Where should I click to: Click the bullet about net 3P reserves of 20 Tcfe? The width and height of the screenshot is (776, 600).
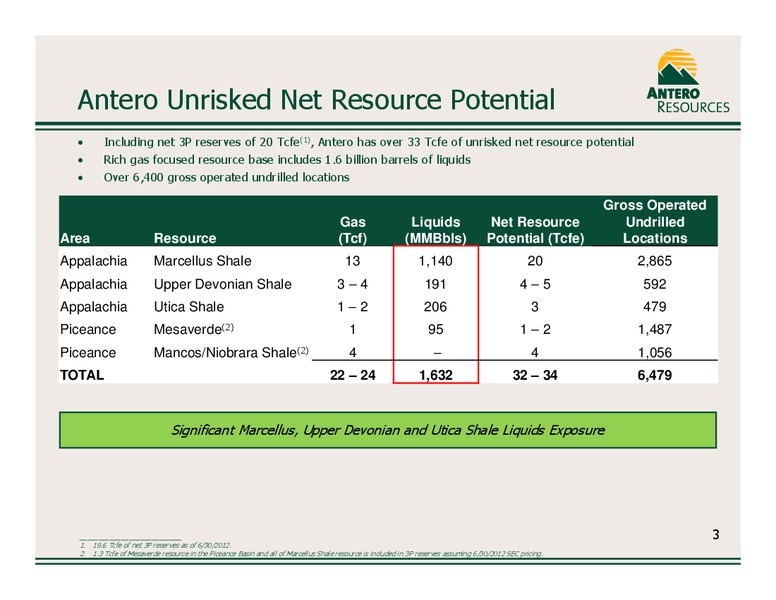click(369, 142)
